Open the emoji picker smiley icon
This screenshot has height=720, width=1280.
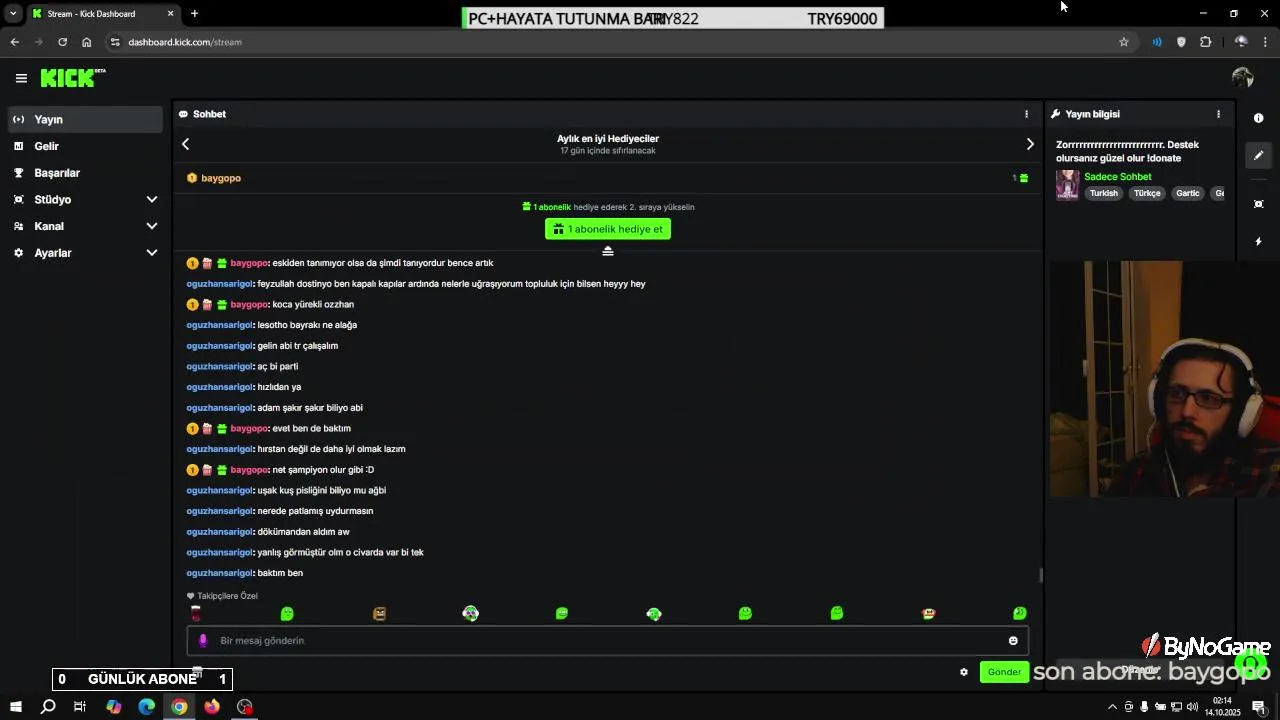point(1013,640)
